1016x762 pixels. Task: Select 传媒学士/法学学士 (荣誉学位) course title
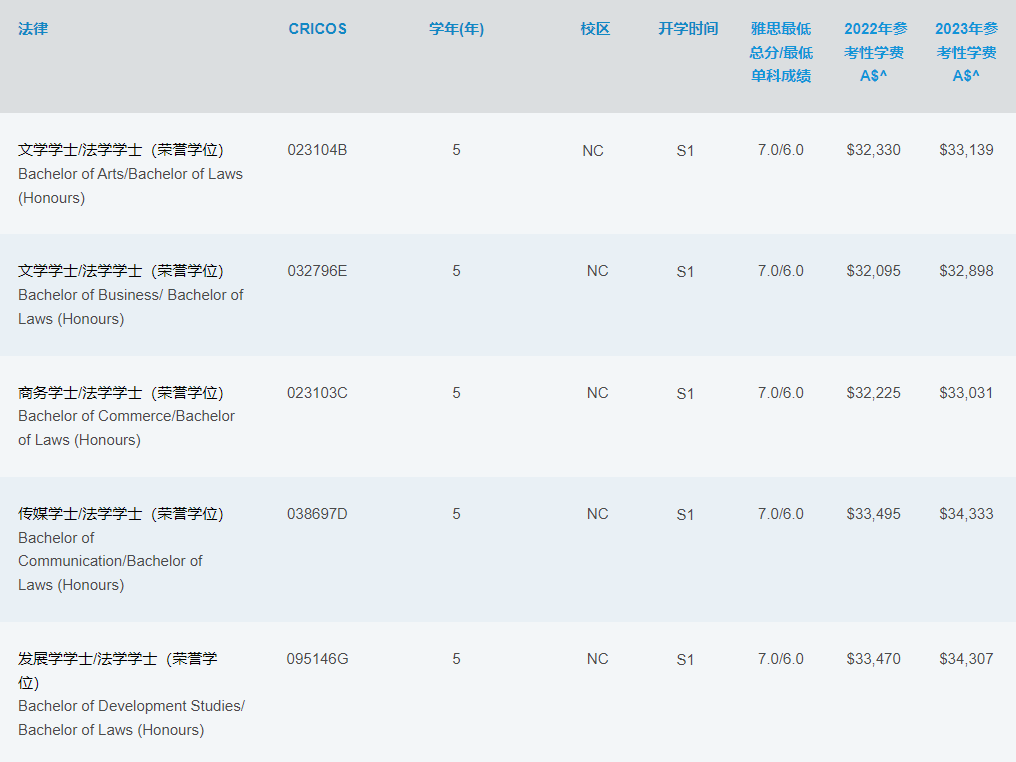pos(121,514)
